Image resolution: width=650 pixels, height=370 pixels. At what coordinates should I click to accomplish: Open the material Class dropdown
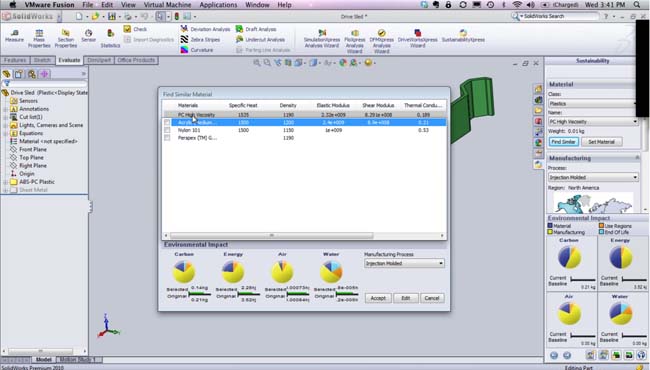593,104
